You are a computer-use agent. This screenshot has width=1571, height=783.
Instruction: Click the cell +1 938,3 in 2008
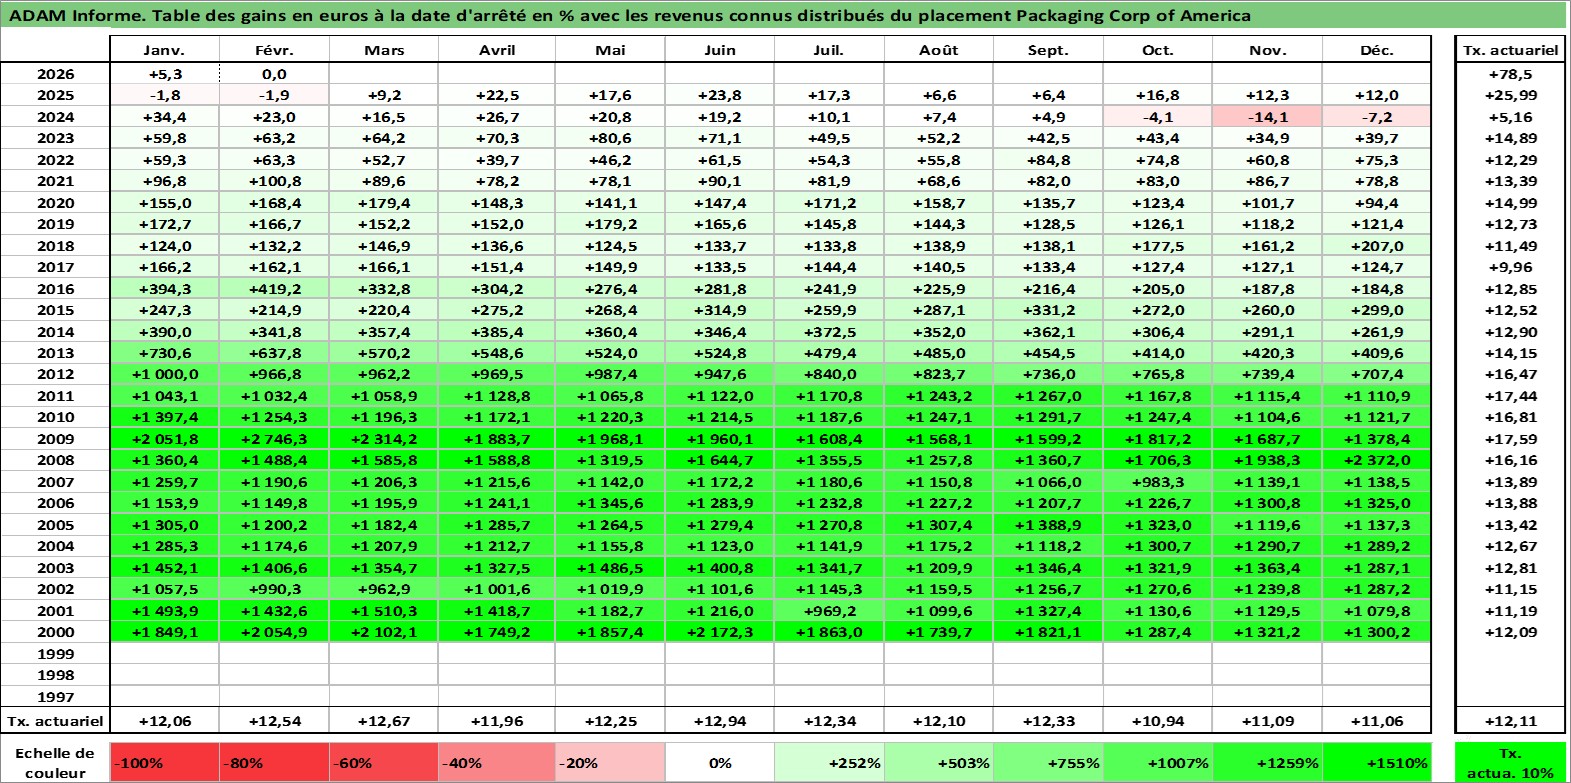click(1267, 460)
